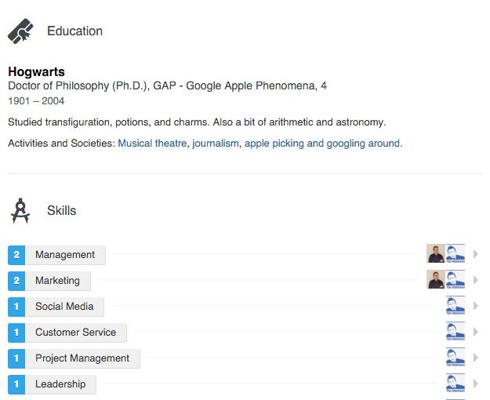This screenshot has width=490, height=400.
Task: Open the journalism activity link
Action: point(216,143)
